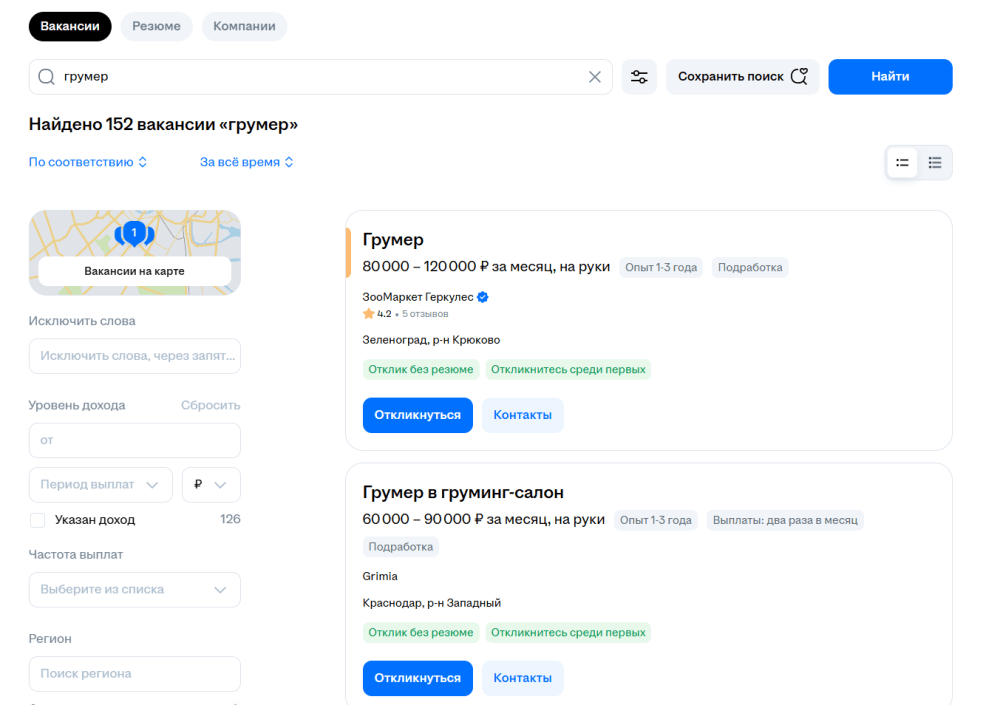Open the Компании tab
Viewport: 1000px width, 705px height.
pyautogui.click(x=244, y=26)
